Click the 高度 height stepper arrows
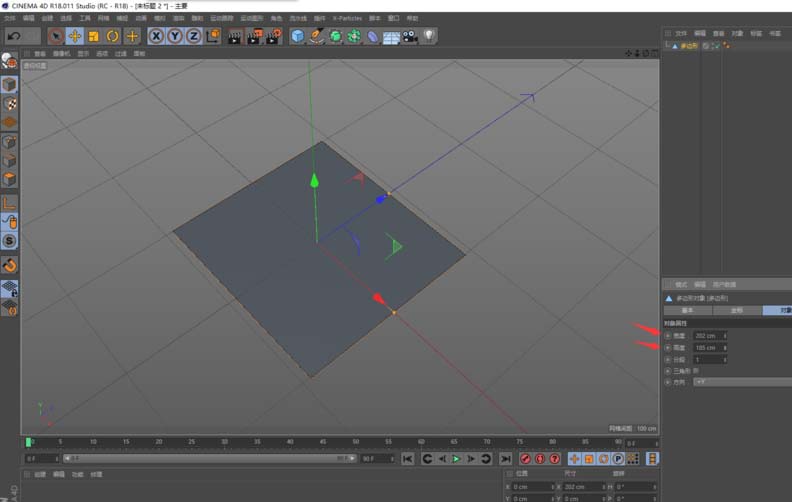792x502 pixels. [725, 347]
